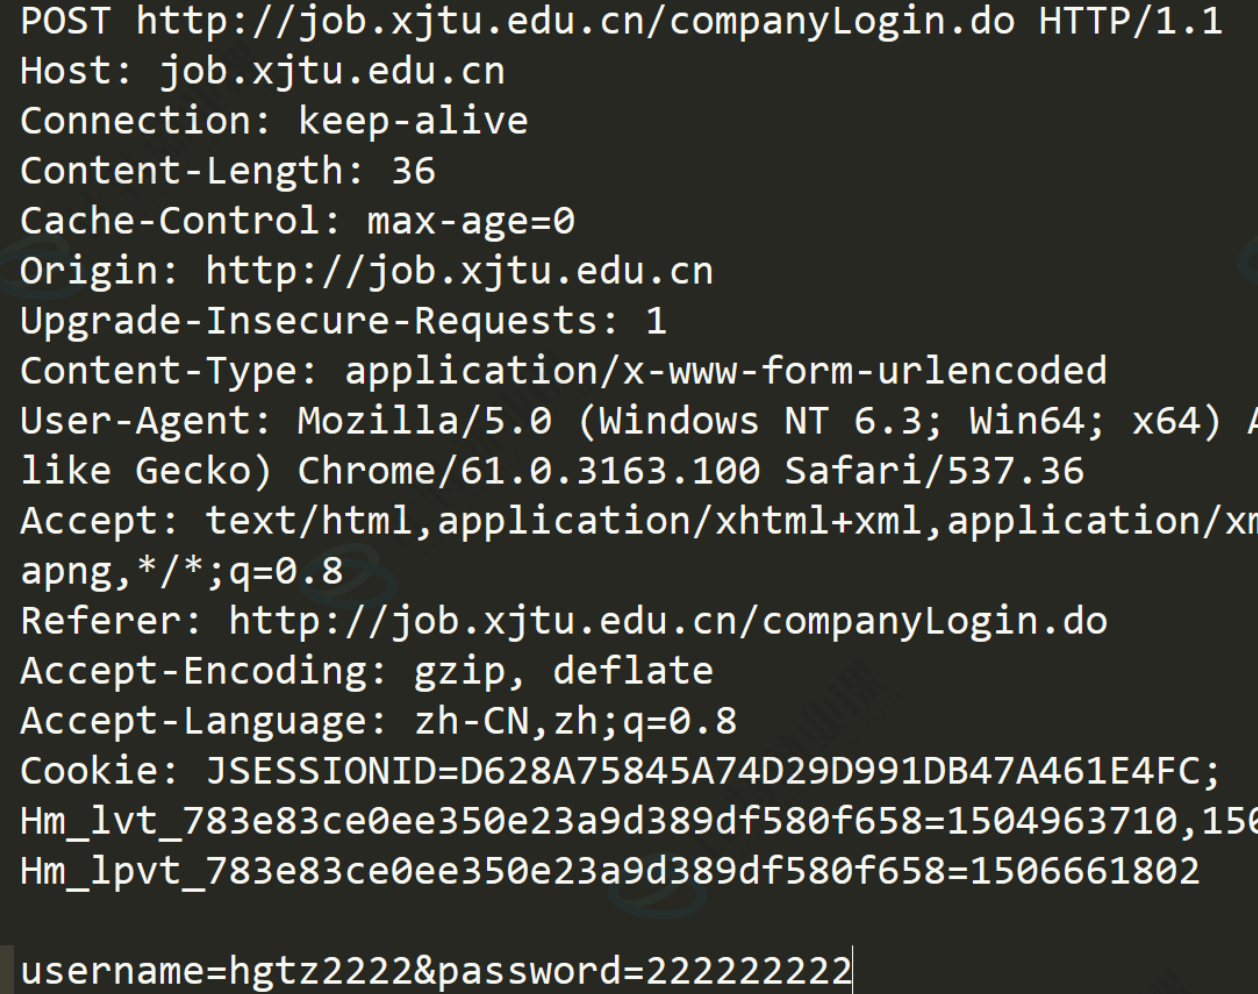Click the username=hgtz2222 parameter
The image size is (1258, 994).
216,971
